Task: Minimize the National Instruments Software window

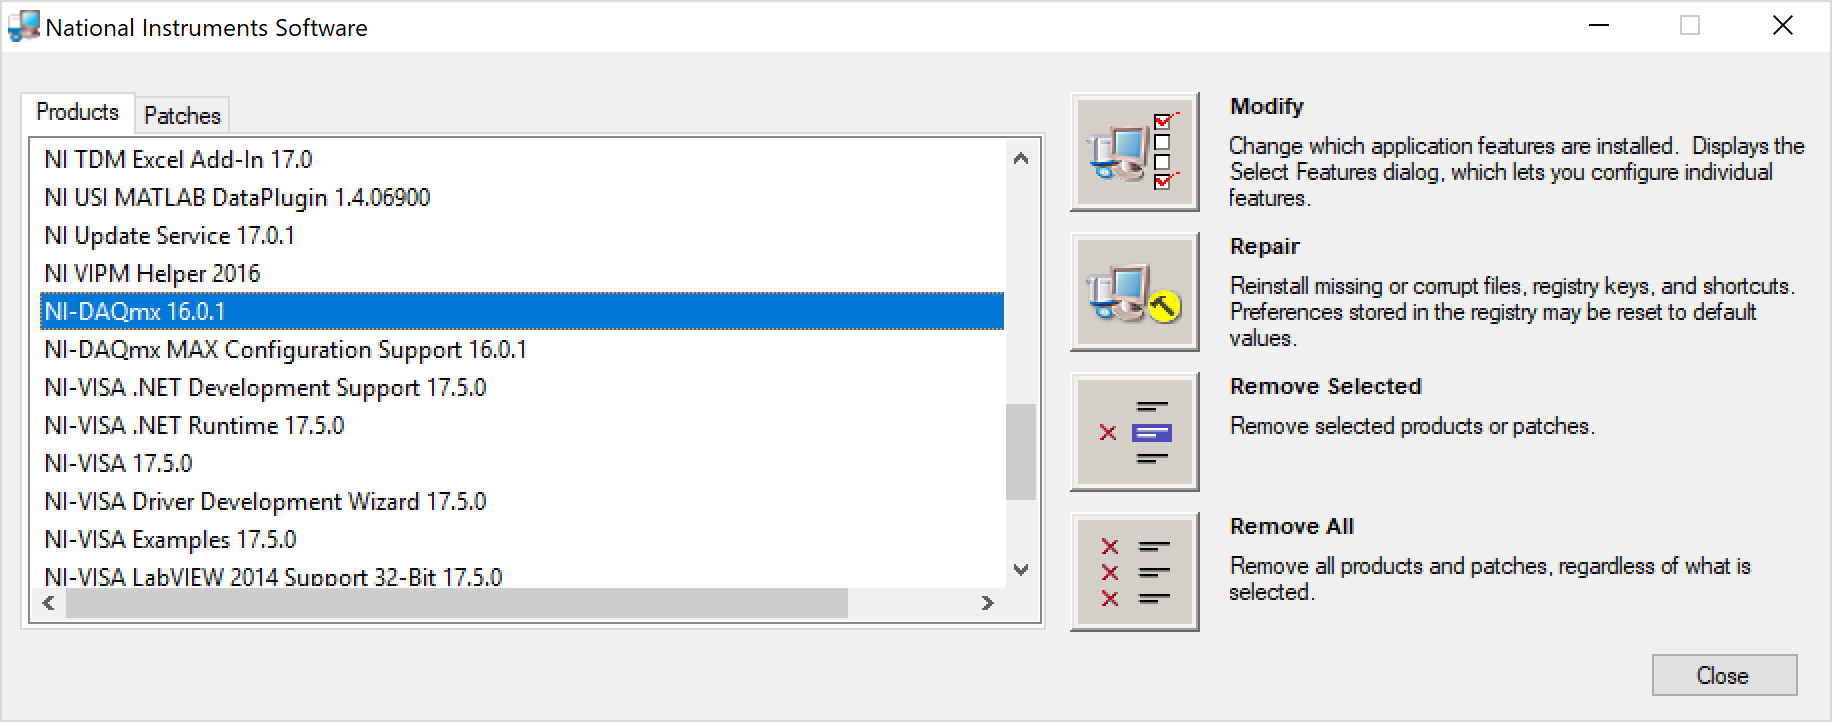Action: pos(1599,25)
